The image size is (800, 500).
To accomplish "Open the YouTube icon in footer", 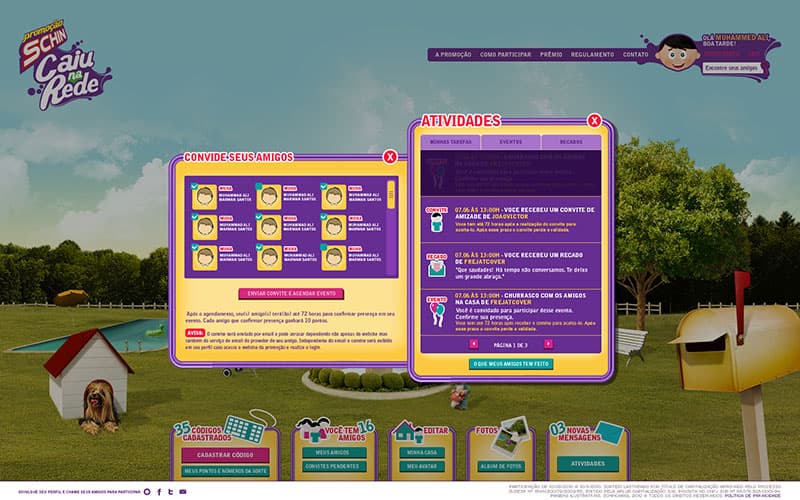I will point(183,492).
